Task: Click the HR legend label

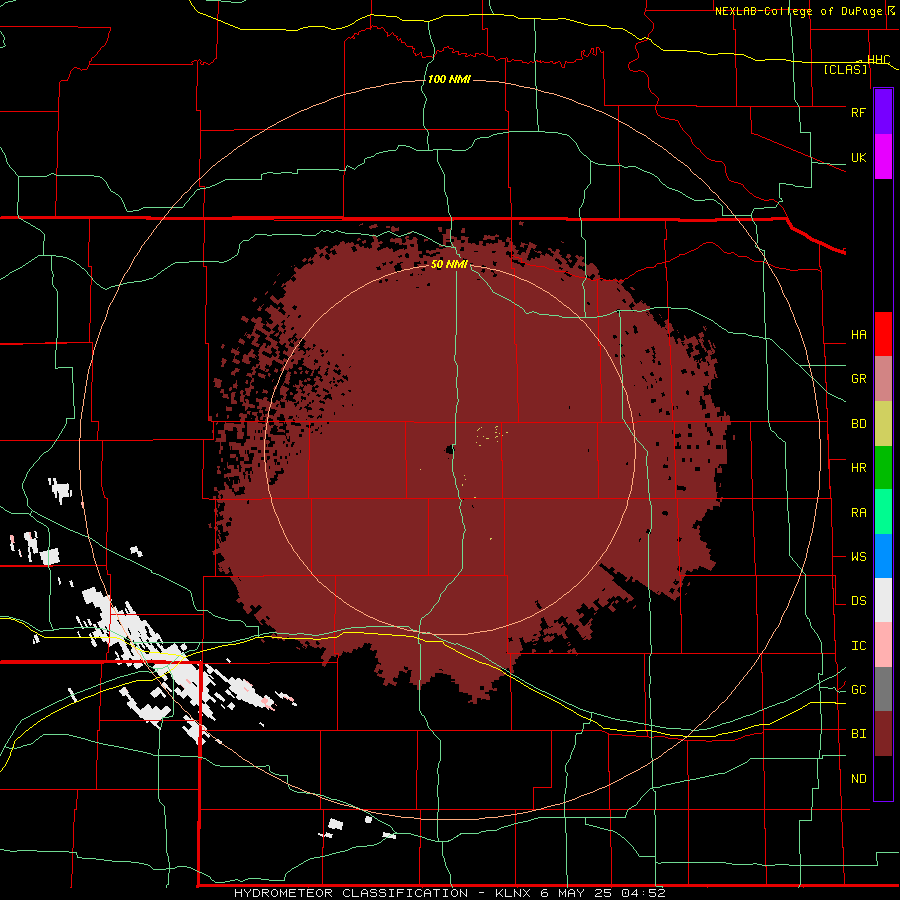Action: (x=858, y=468)
